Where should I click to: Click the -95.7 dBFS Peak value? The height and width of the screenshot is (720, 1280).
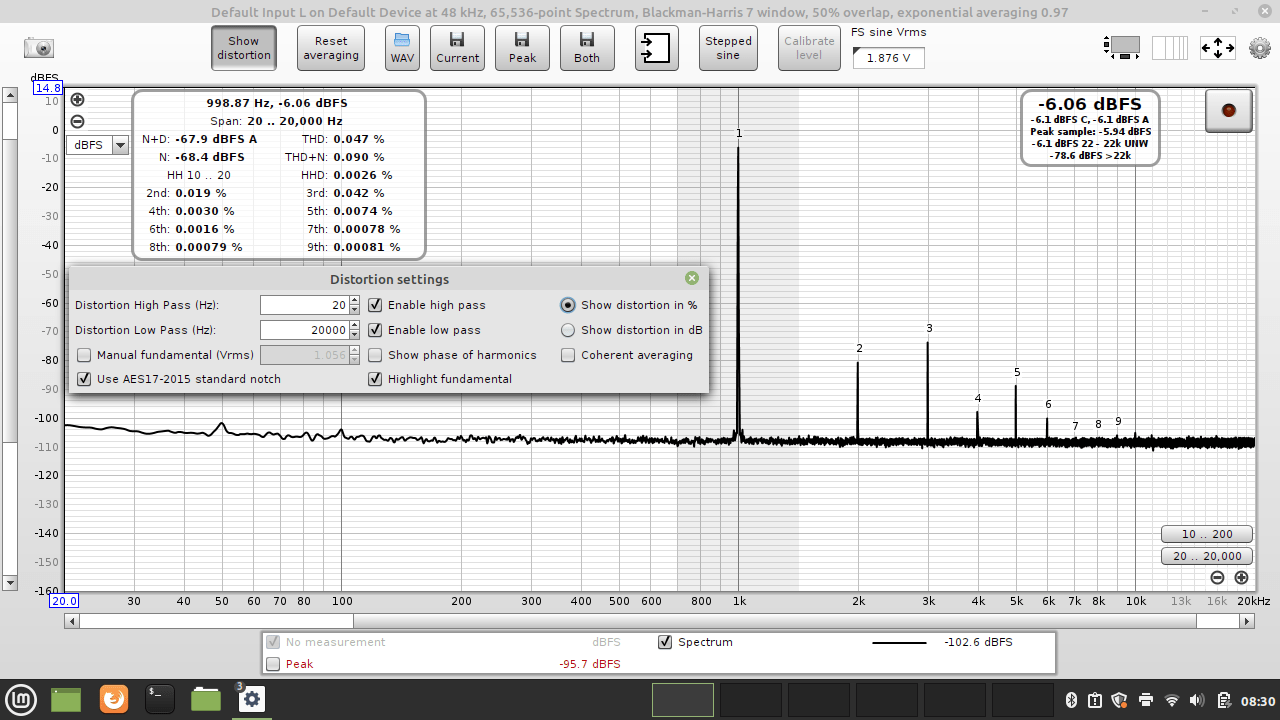coord(589,664)
